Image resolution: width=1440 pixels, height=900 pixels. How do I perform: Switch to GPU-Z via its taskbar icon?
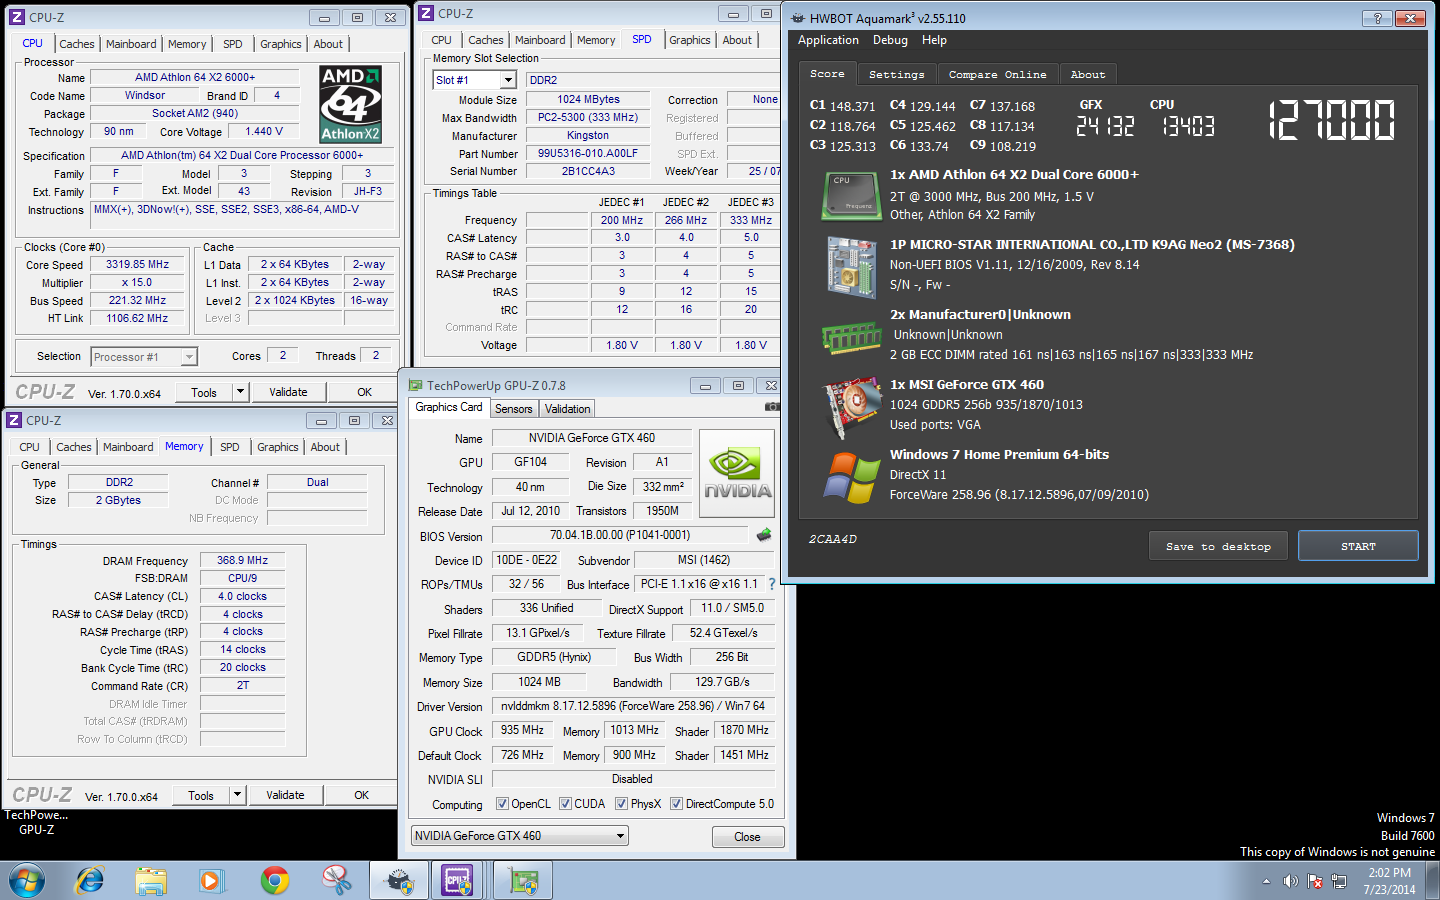pyautogui.click(x=523, y=881)
